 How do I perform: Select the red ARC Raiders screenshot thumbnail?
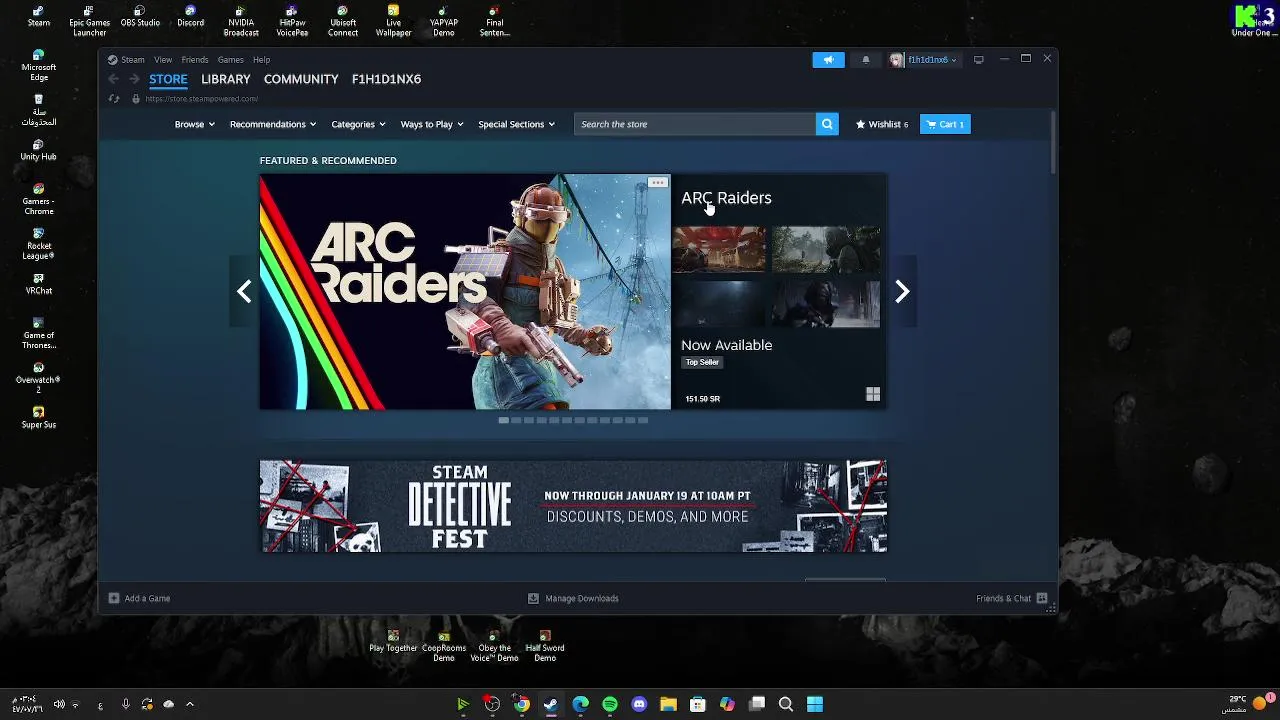(x=719, y=249)
